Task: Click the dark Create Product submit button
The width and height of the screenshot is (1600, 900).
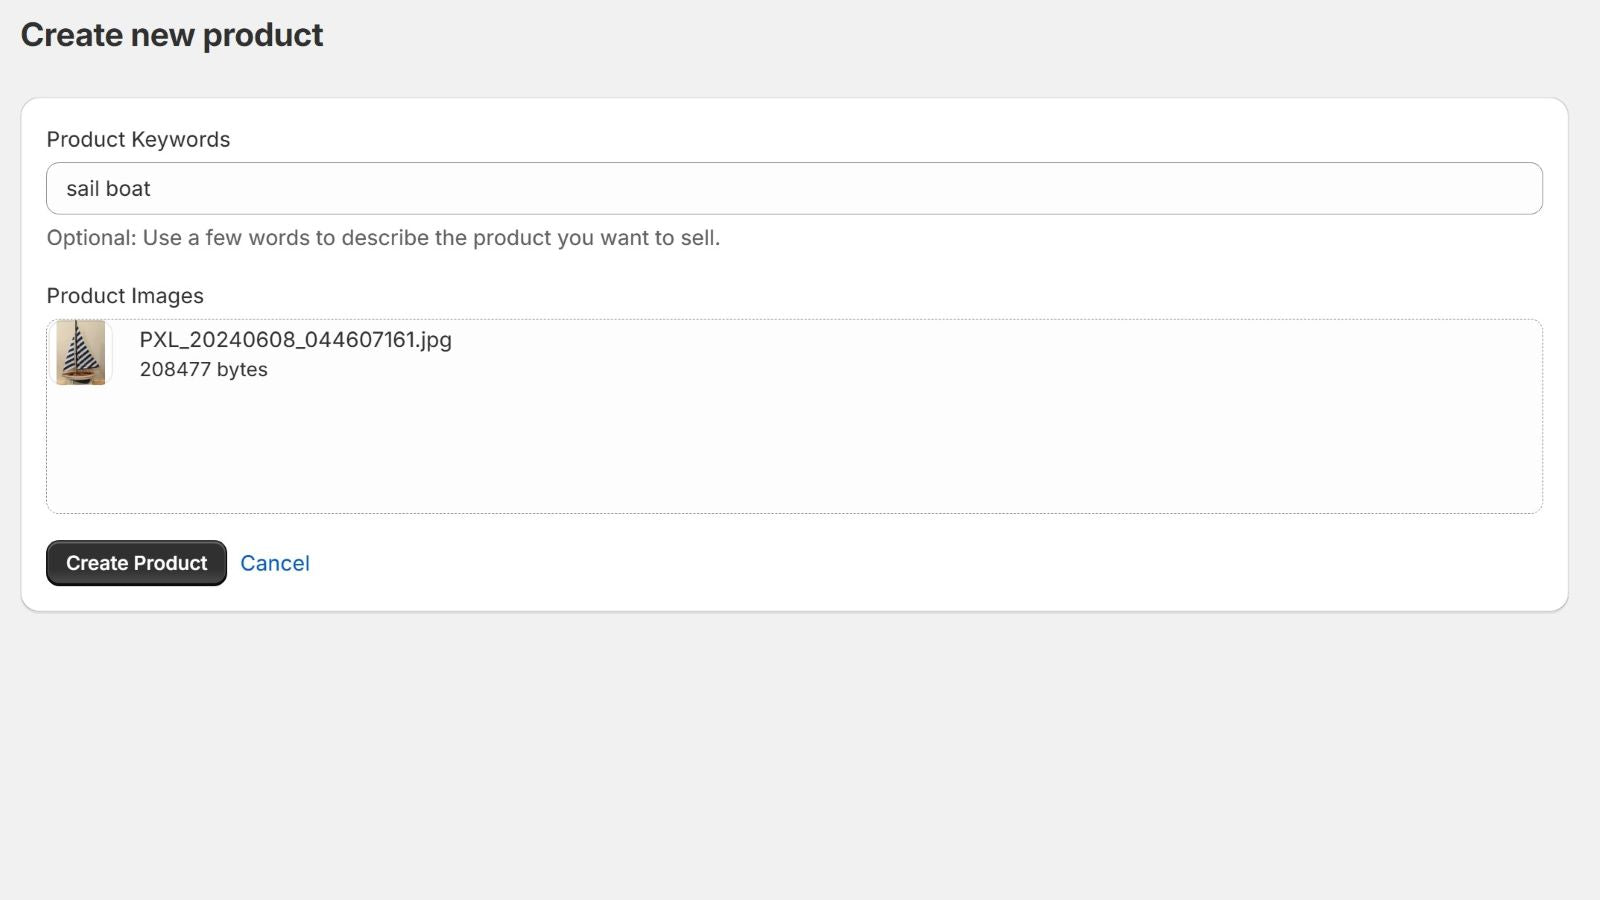Action: point(136,563)
